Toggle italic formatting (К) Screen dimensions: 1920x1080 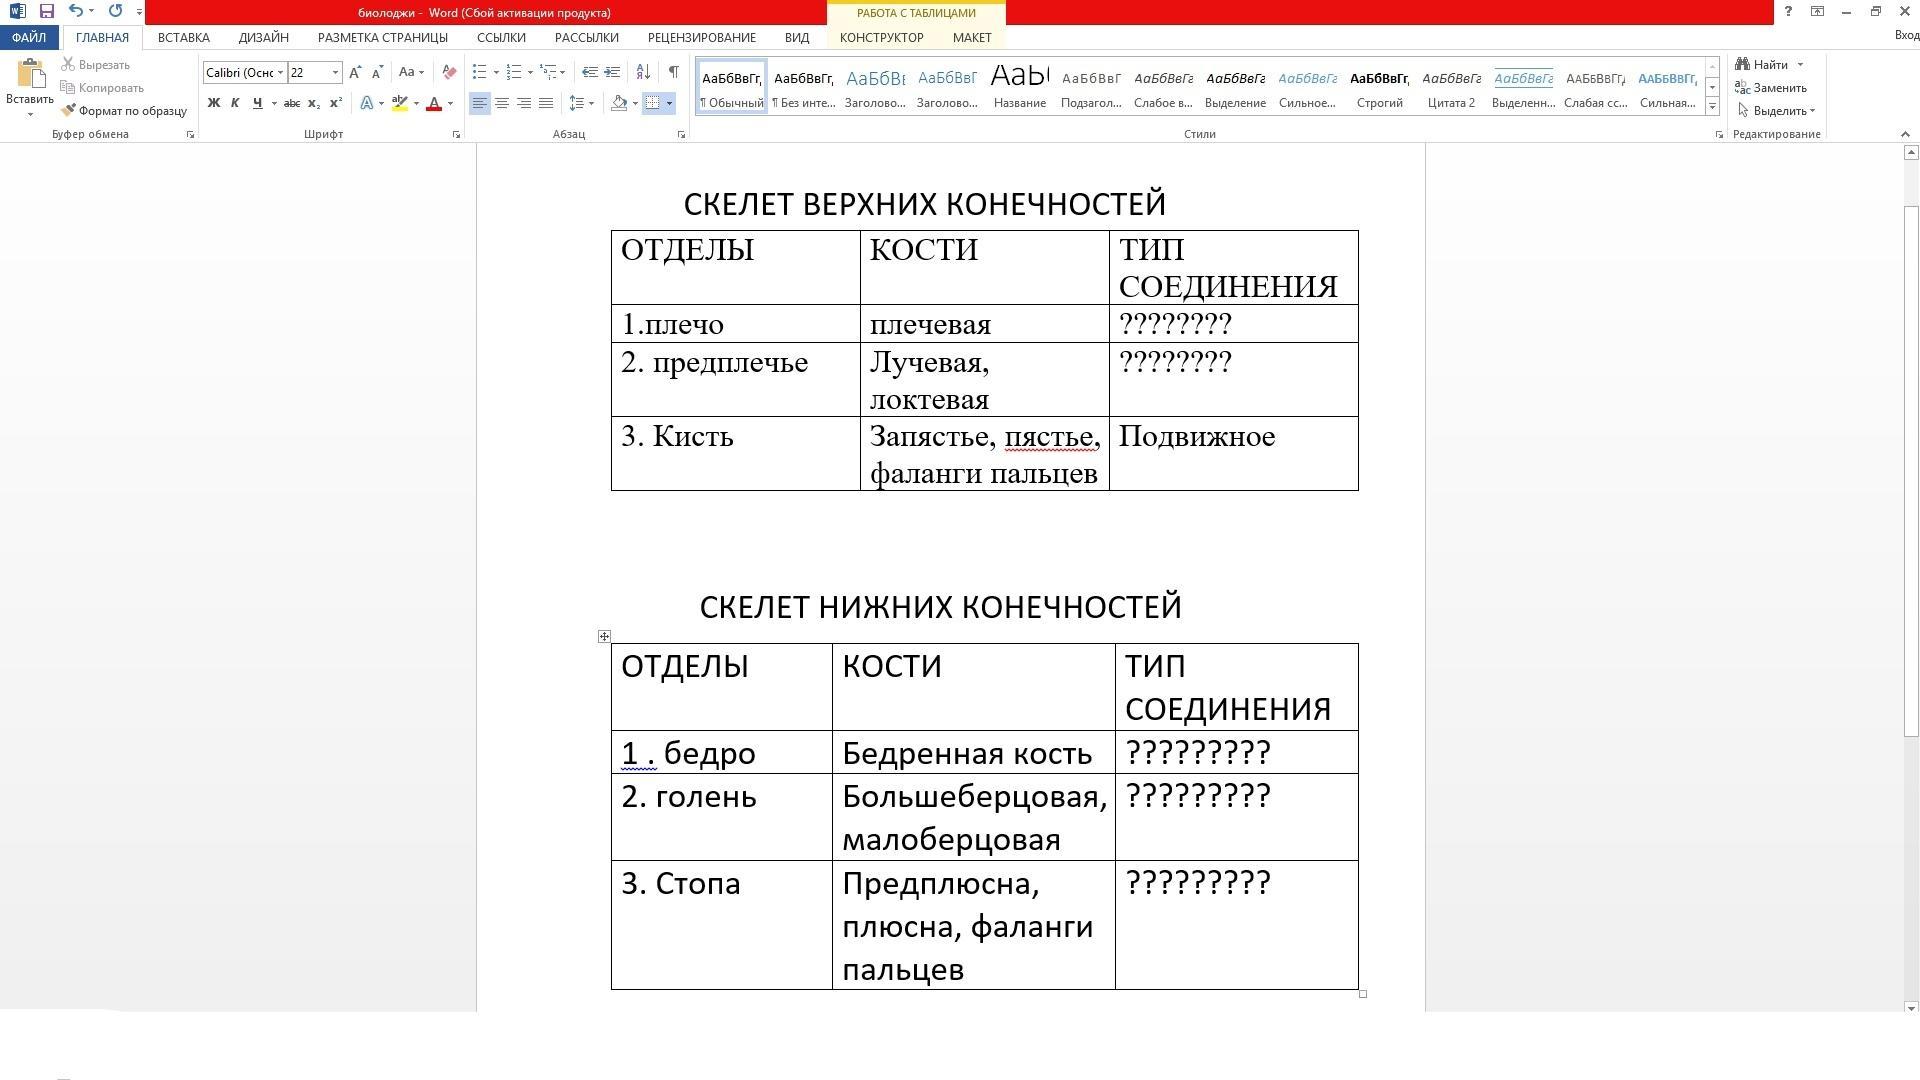tap(235, 103)
